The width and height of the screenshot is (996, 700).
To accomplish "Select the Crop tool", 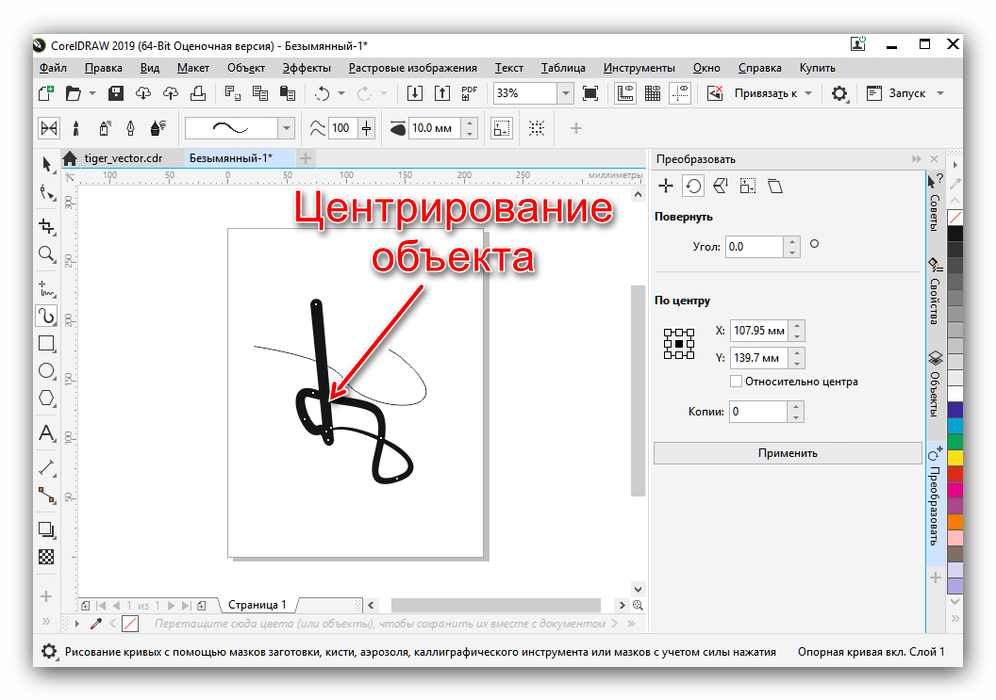I will tap(46, 227).
